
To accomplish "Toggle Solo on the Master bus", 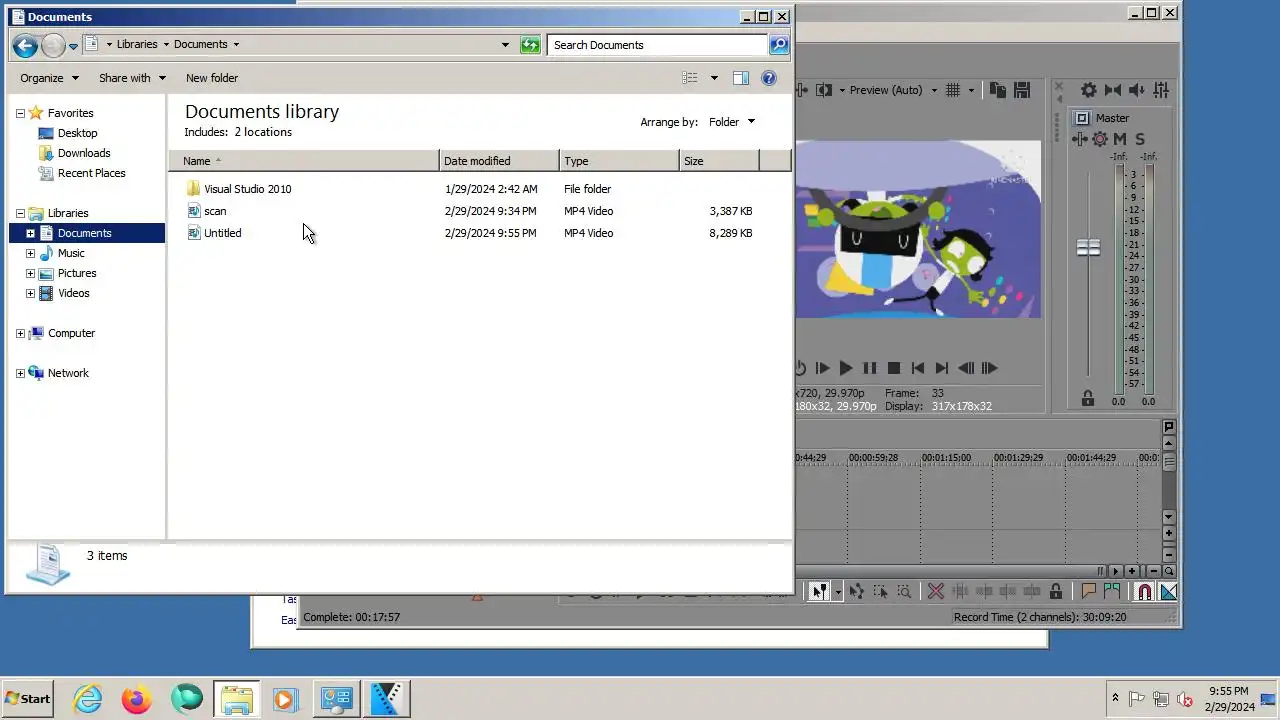I will 1140,139.
